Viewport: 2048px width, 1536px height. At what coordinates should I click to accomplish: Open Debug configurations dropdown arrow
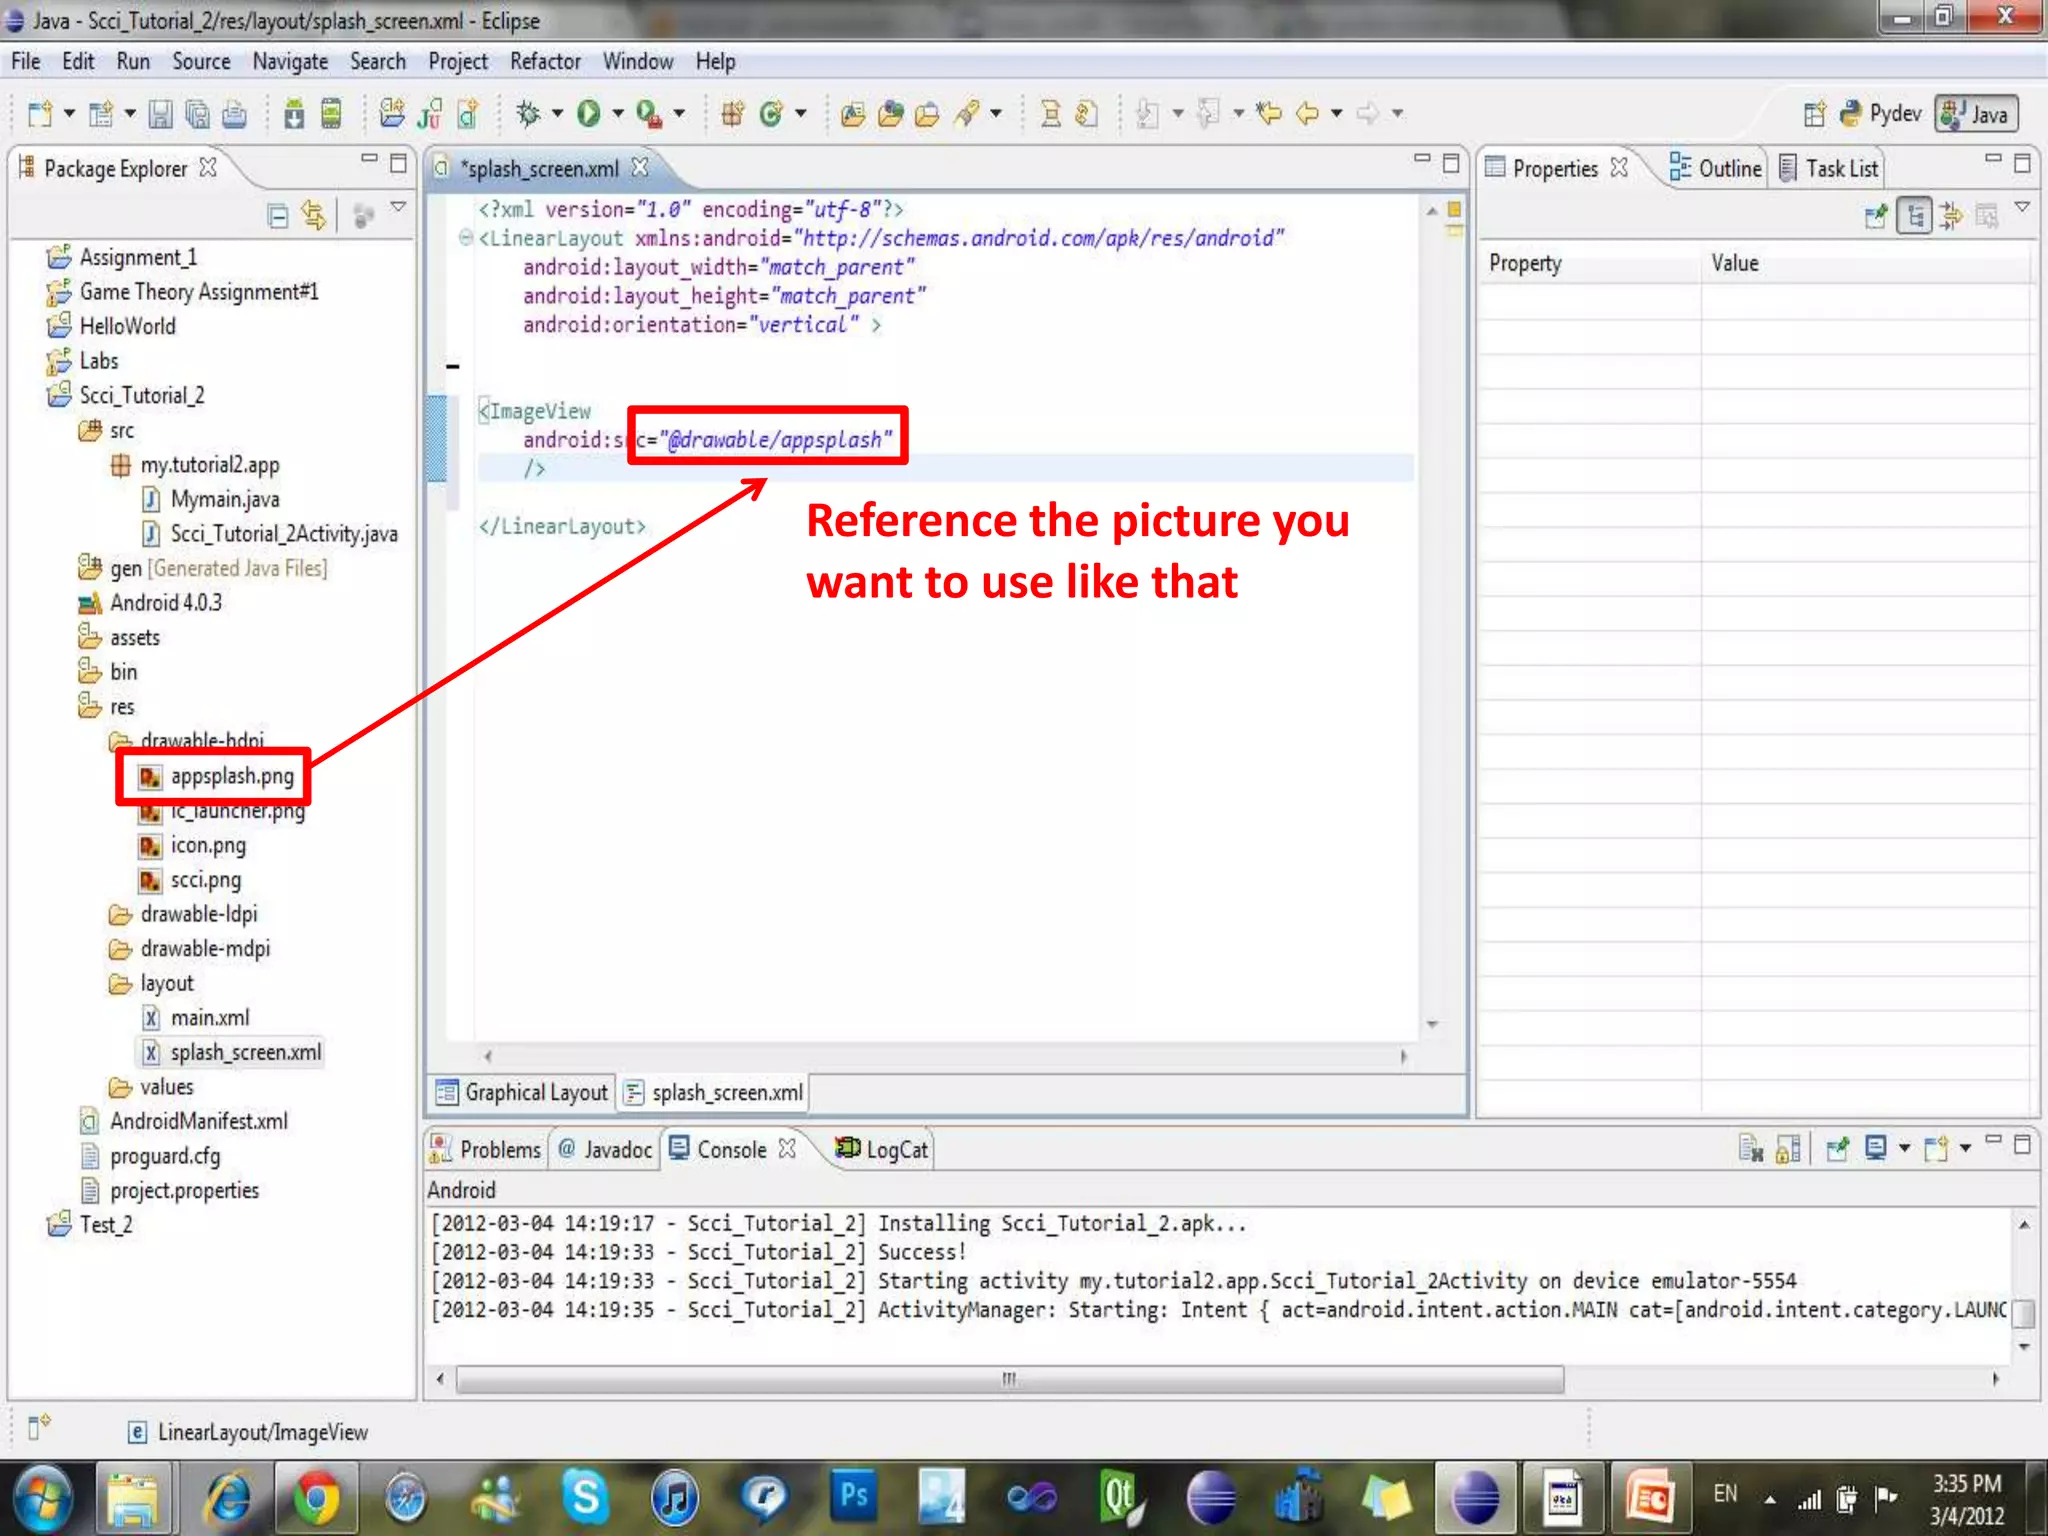(x=557, y=114)
